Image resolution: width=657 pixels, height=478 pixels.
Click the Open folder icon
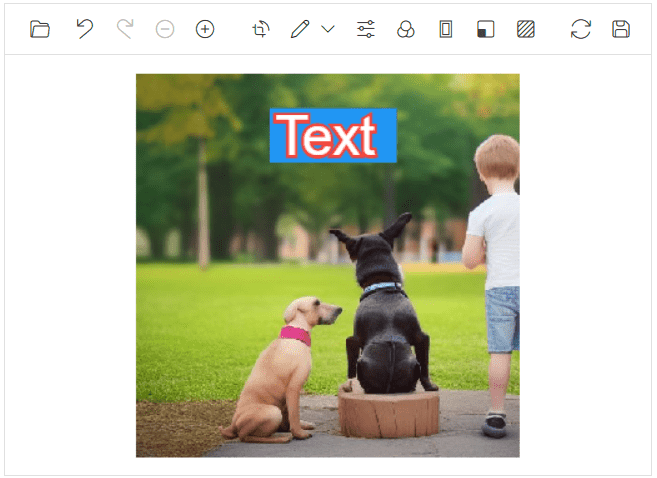pyautogui.click(x=40, y=29)
